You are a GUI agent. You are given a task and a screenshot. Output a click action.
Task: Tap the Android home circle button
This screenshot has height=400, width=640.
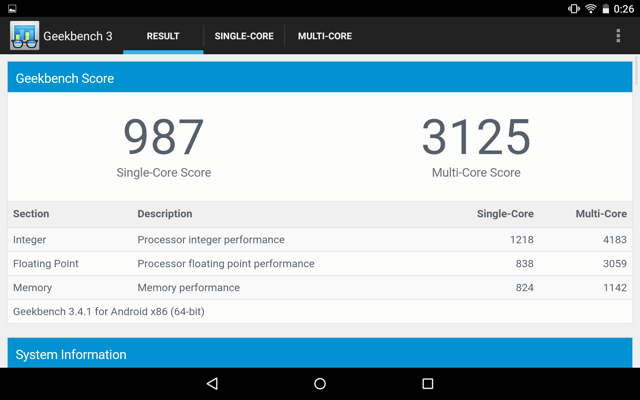(x=320, y=383)
